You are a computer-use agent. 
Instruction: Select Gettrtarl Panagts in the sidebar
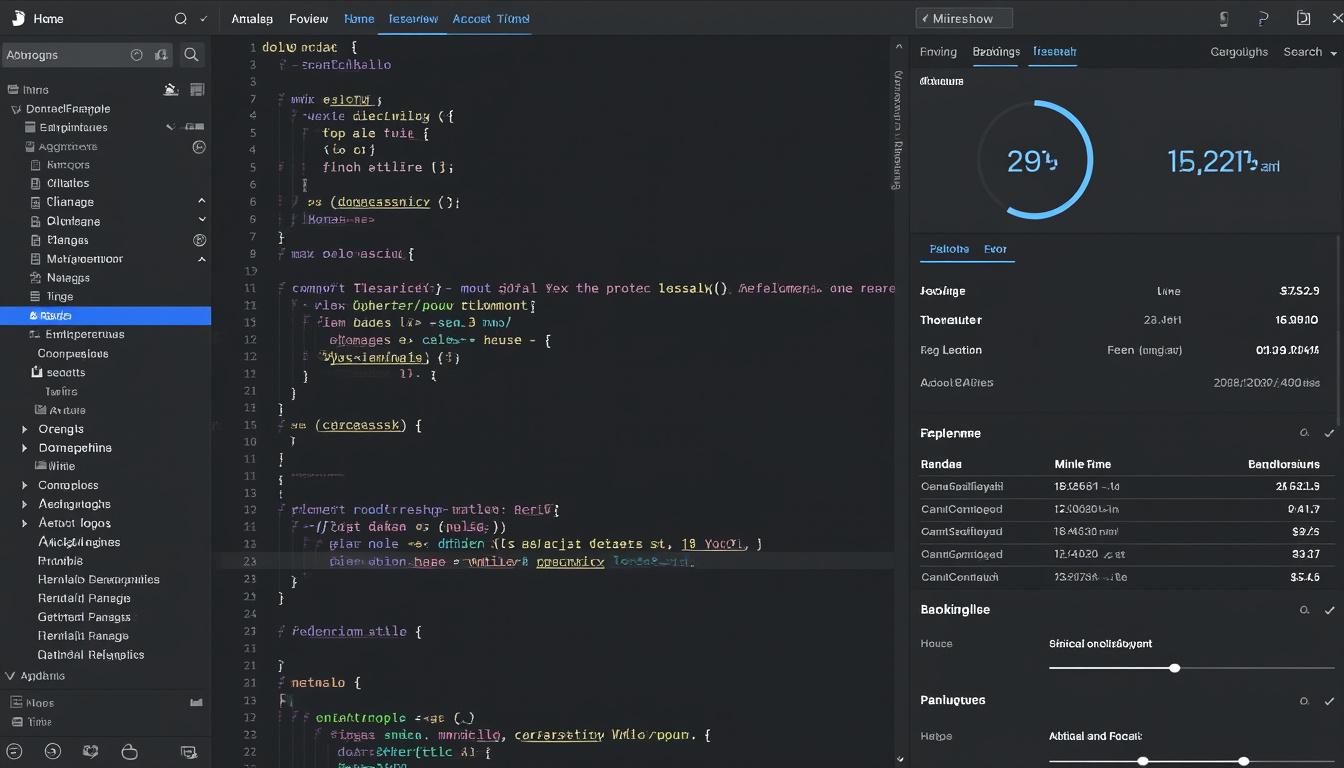coord(84,617)
